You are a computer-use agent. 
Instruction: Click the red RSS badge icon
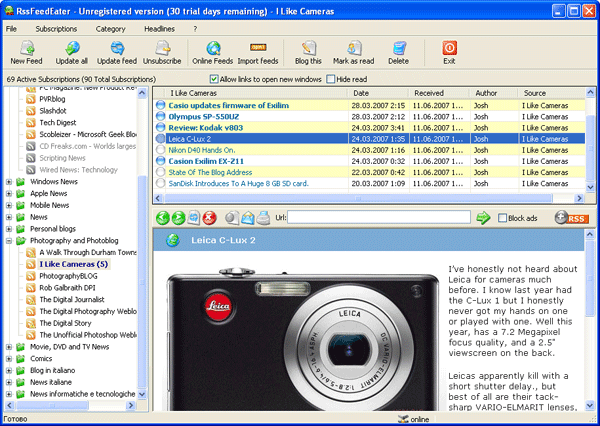pos(577,218)
